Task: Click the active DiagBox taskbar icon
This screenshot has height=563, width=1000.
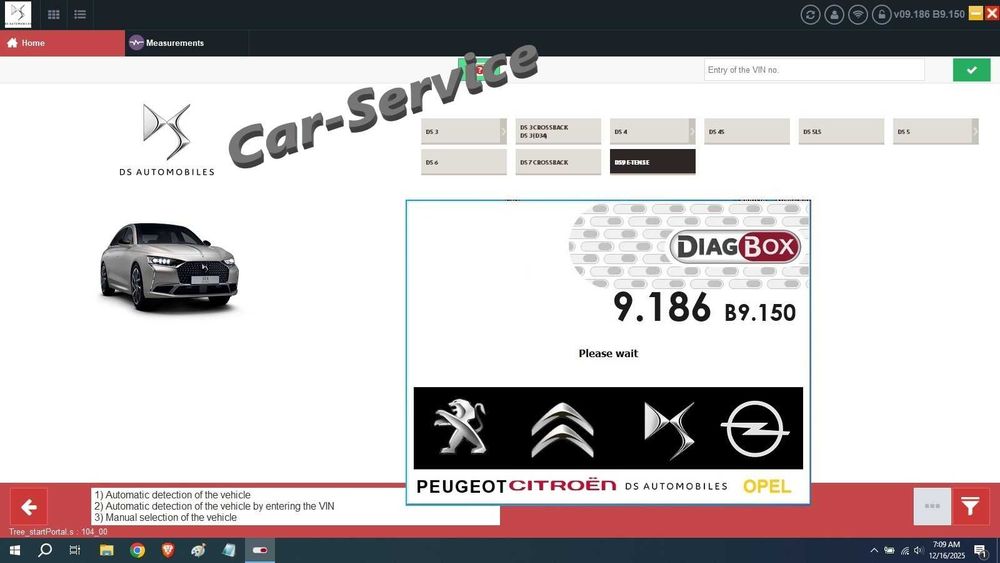Action: (260, 550)
